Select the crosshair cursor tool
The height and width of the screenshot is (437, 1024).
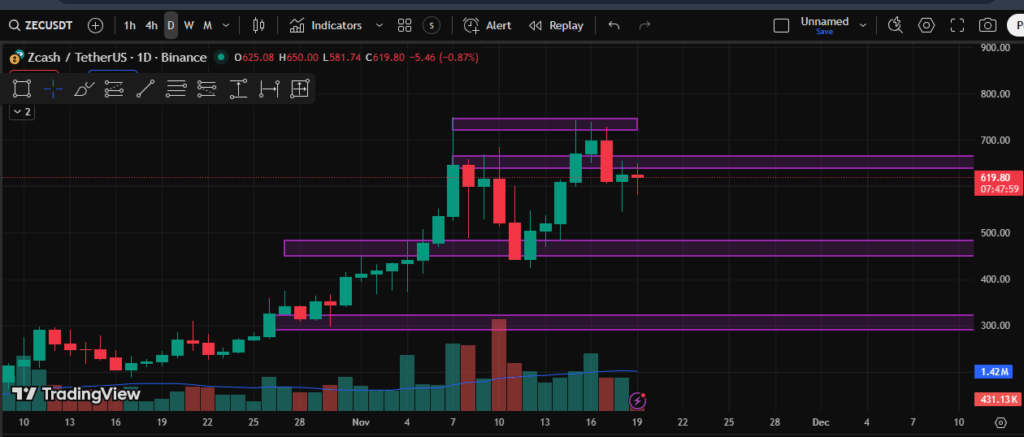click(x=53, y=89)
